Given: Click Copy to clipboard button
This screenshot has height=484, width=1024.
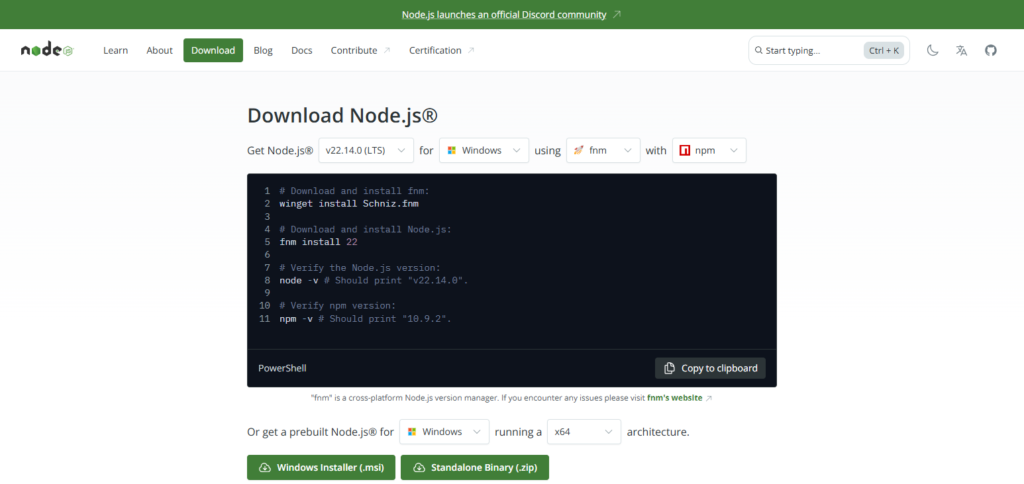Looking at the screenshot, I should [x=711, y=368].
